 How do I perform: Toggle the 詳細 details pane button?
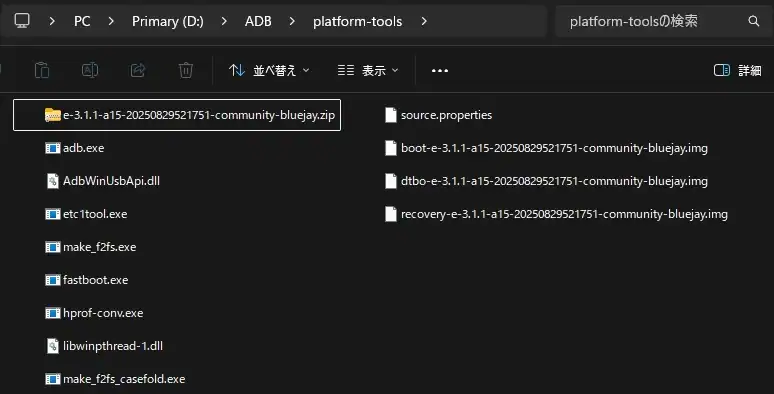737,71
